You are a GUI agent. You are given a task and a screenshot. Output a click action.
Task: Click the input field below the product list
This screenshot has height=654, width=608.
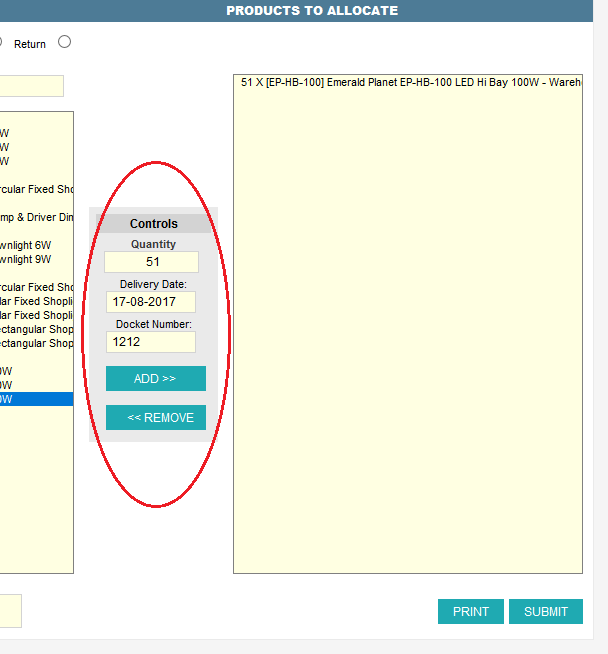(x=10, y=611)
